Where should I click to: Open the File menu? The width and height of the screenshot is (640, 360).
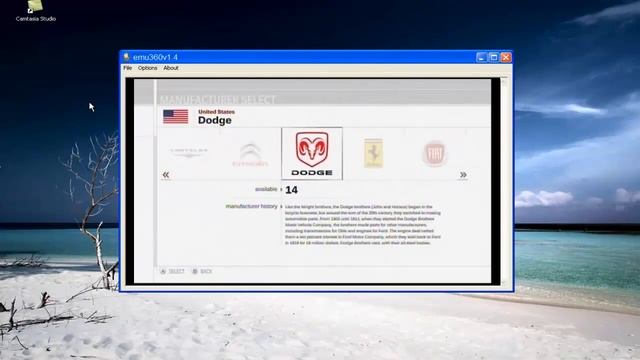pyautogui.click(x=128, y=68)
